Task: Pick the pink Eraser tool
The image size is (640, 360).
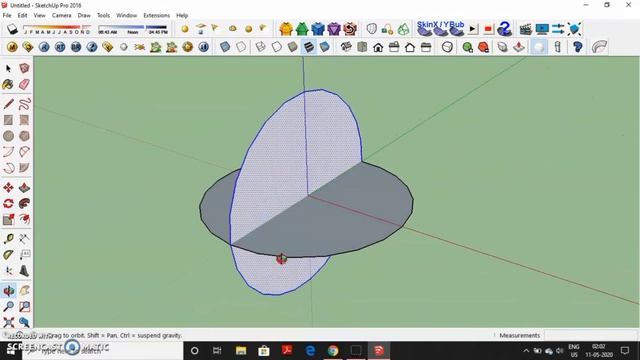Action: (x=24, y=84)
